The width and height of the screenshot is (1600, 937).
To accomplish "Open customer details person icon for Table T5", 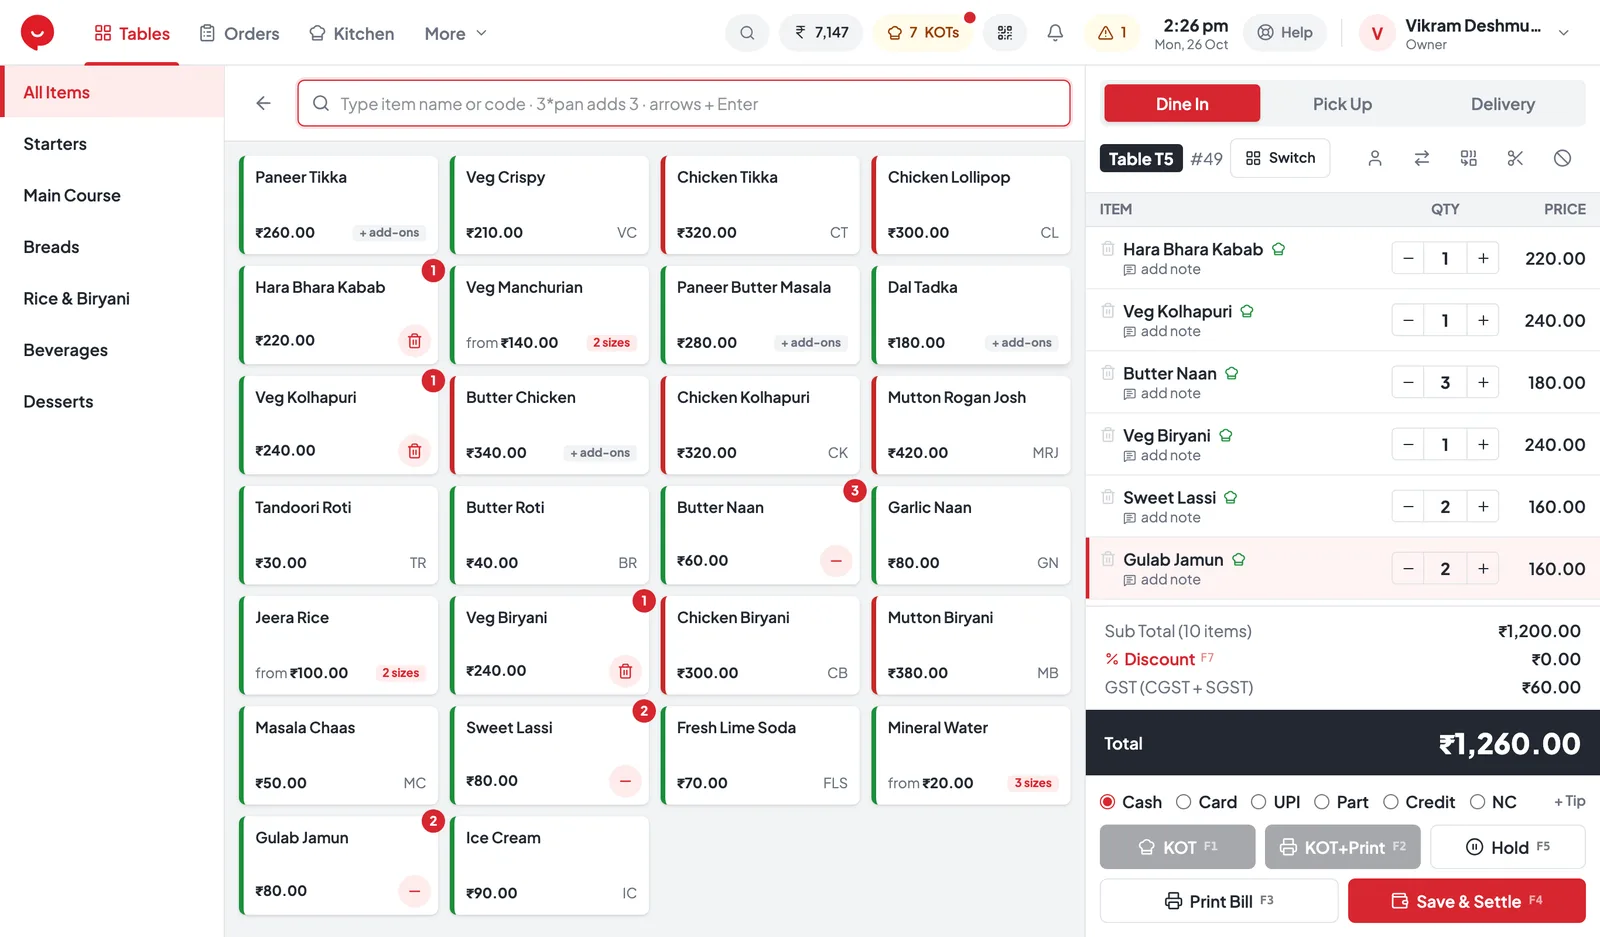I will (1375, 158).
